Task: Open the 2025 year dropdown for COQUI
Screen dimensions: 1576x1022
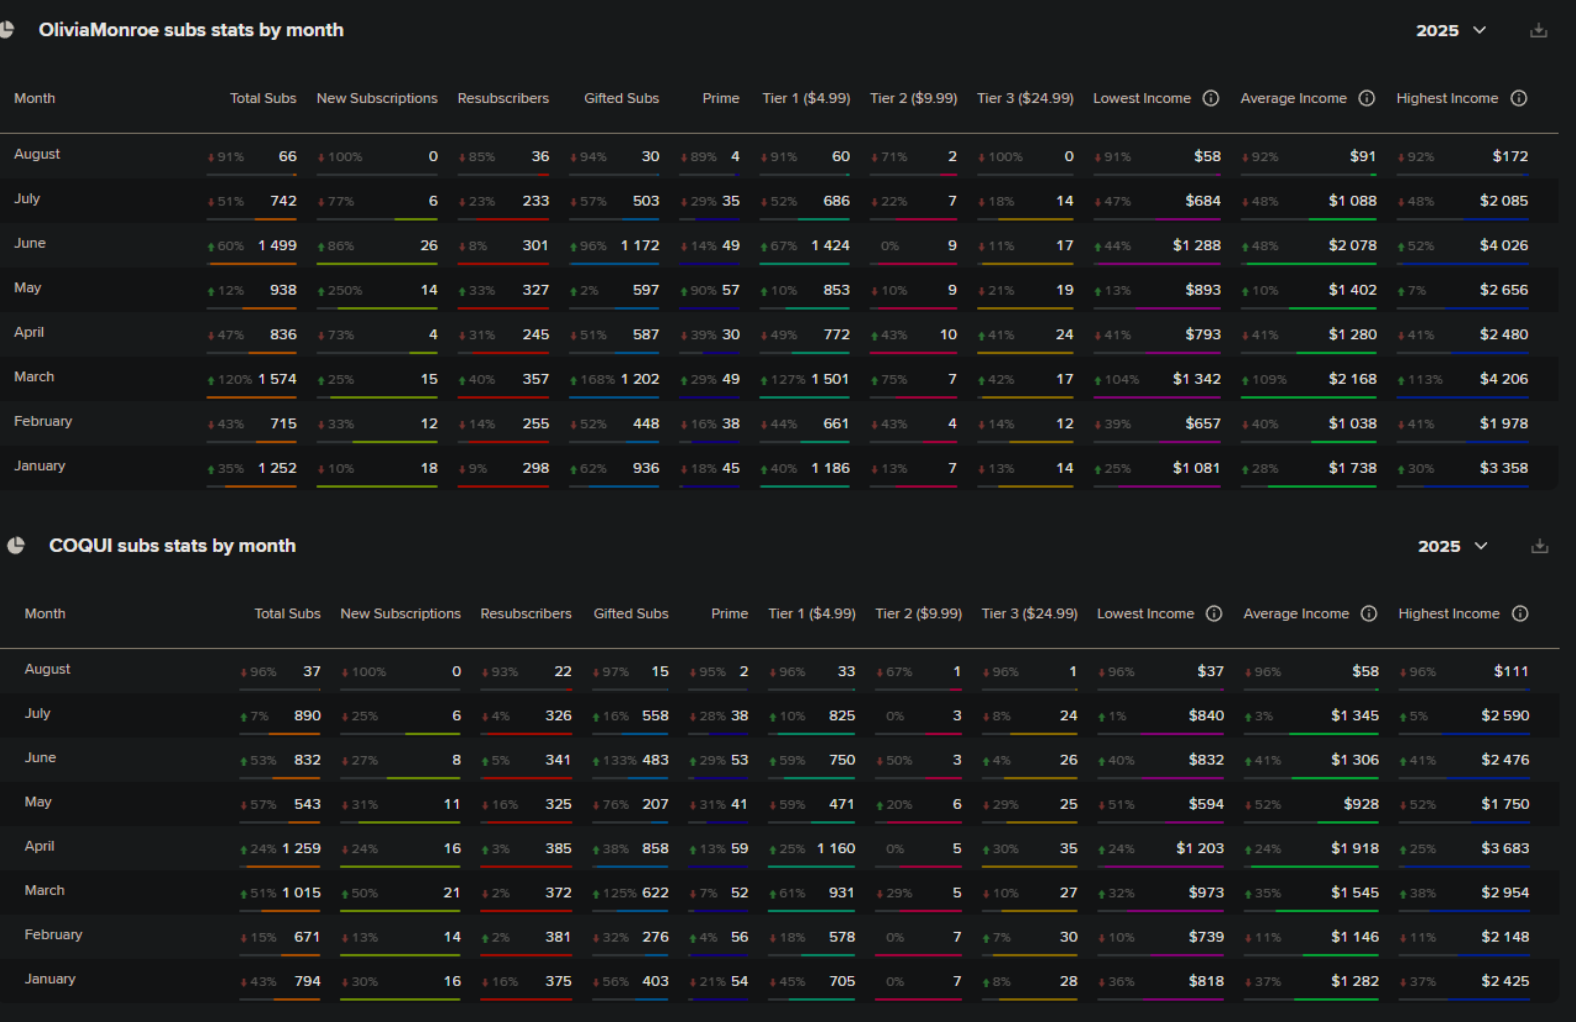Action: click(x=1453, y=546)
